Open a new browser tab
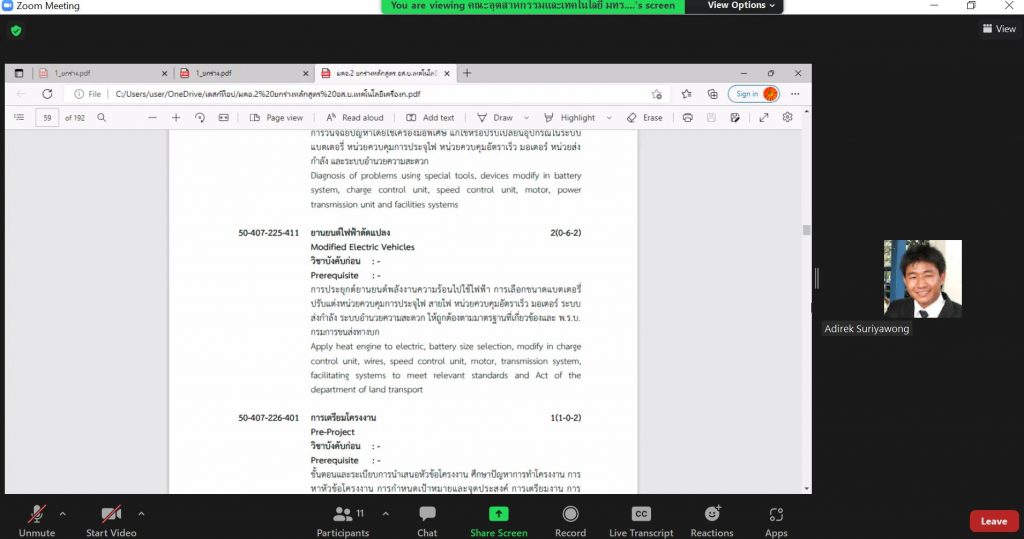Image resolution: width=1024 pixels, height=539 pixels. 467,73
